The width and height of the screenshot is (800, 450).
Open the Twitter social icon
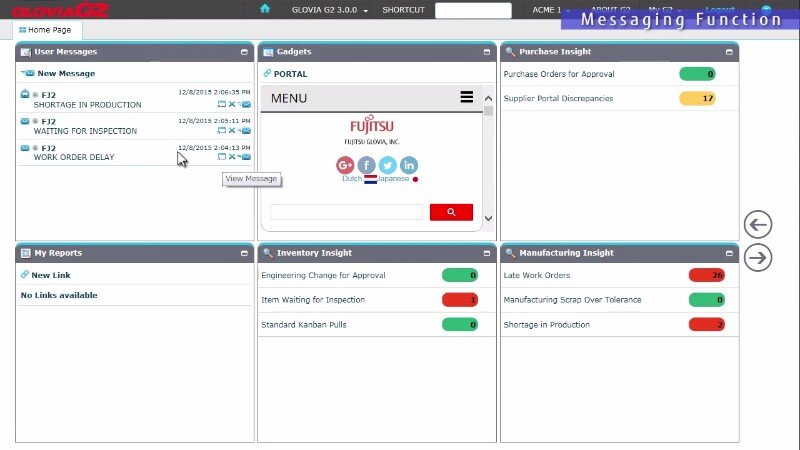pyautogui.click(x=388, y=165)
